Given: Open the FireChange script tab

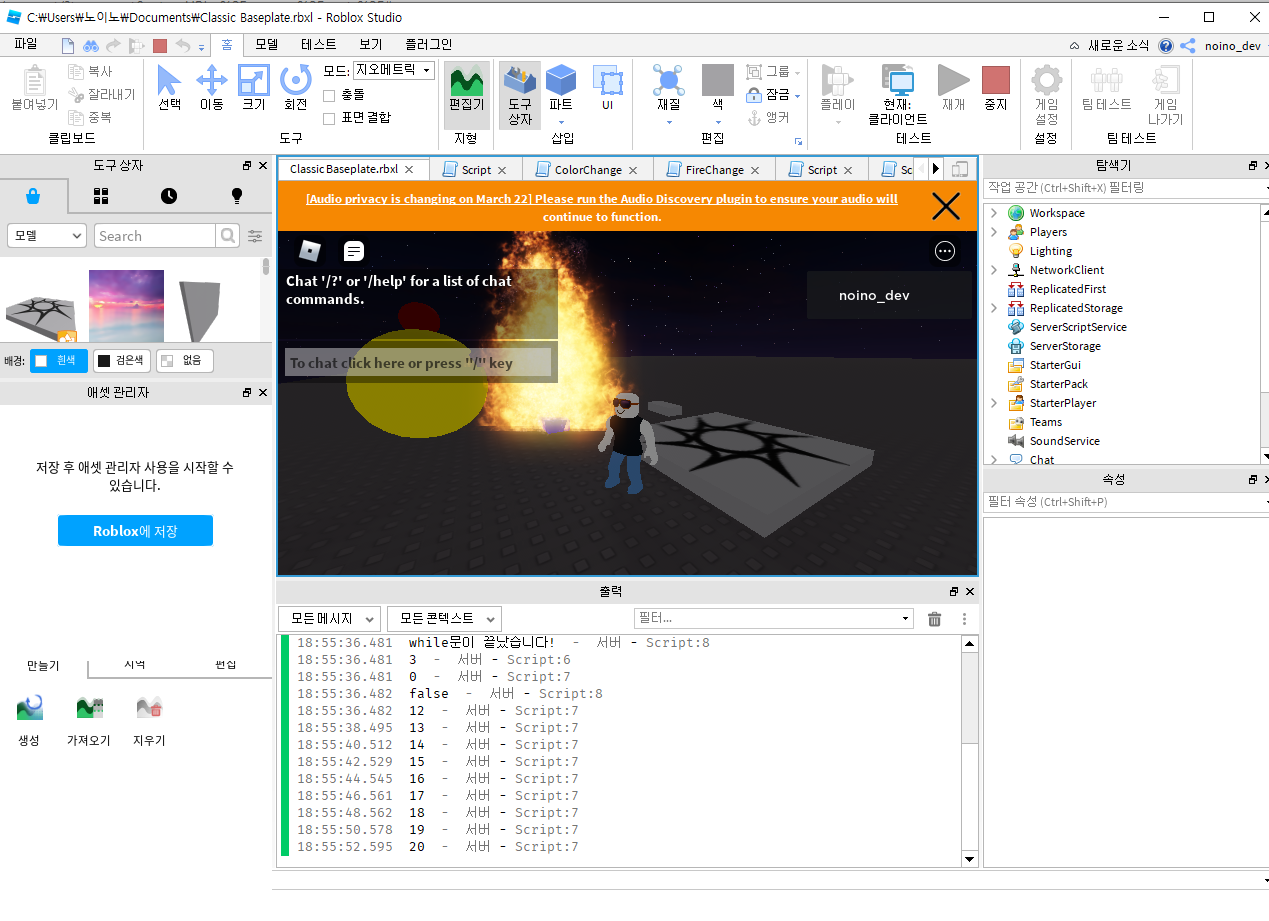Looking at the screenshot, I should click(x=714, y=170).
